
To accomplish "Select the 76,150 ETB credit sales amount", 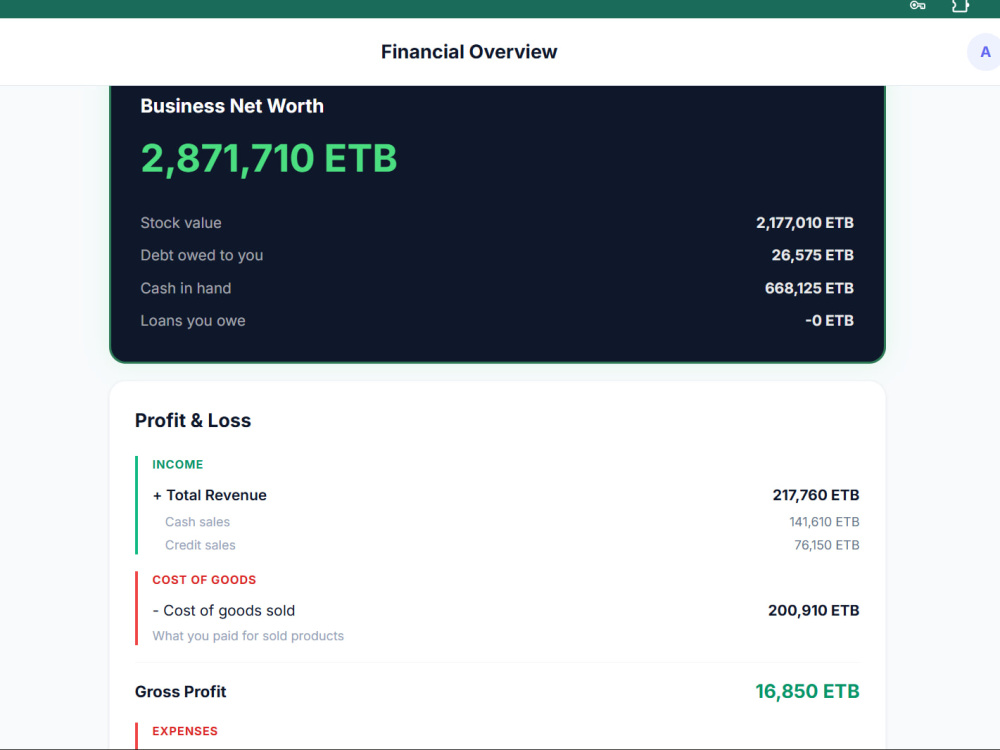I will (x=827, y=545).
